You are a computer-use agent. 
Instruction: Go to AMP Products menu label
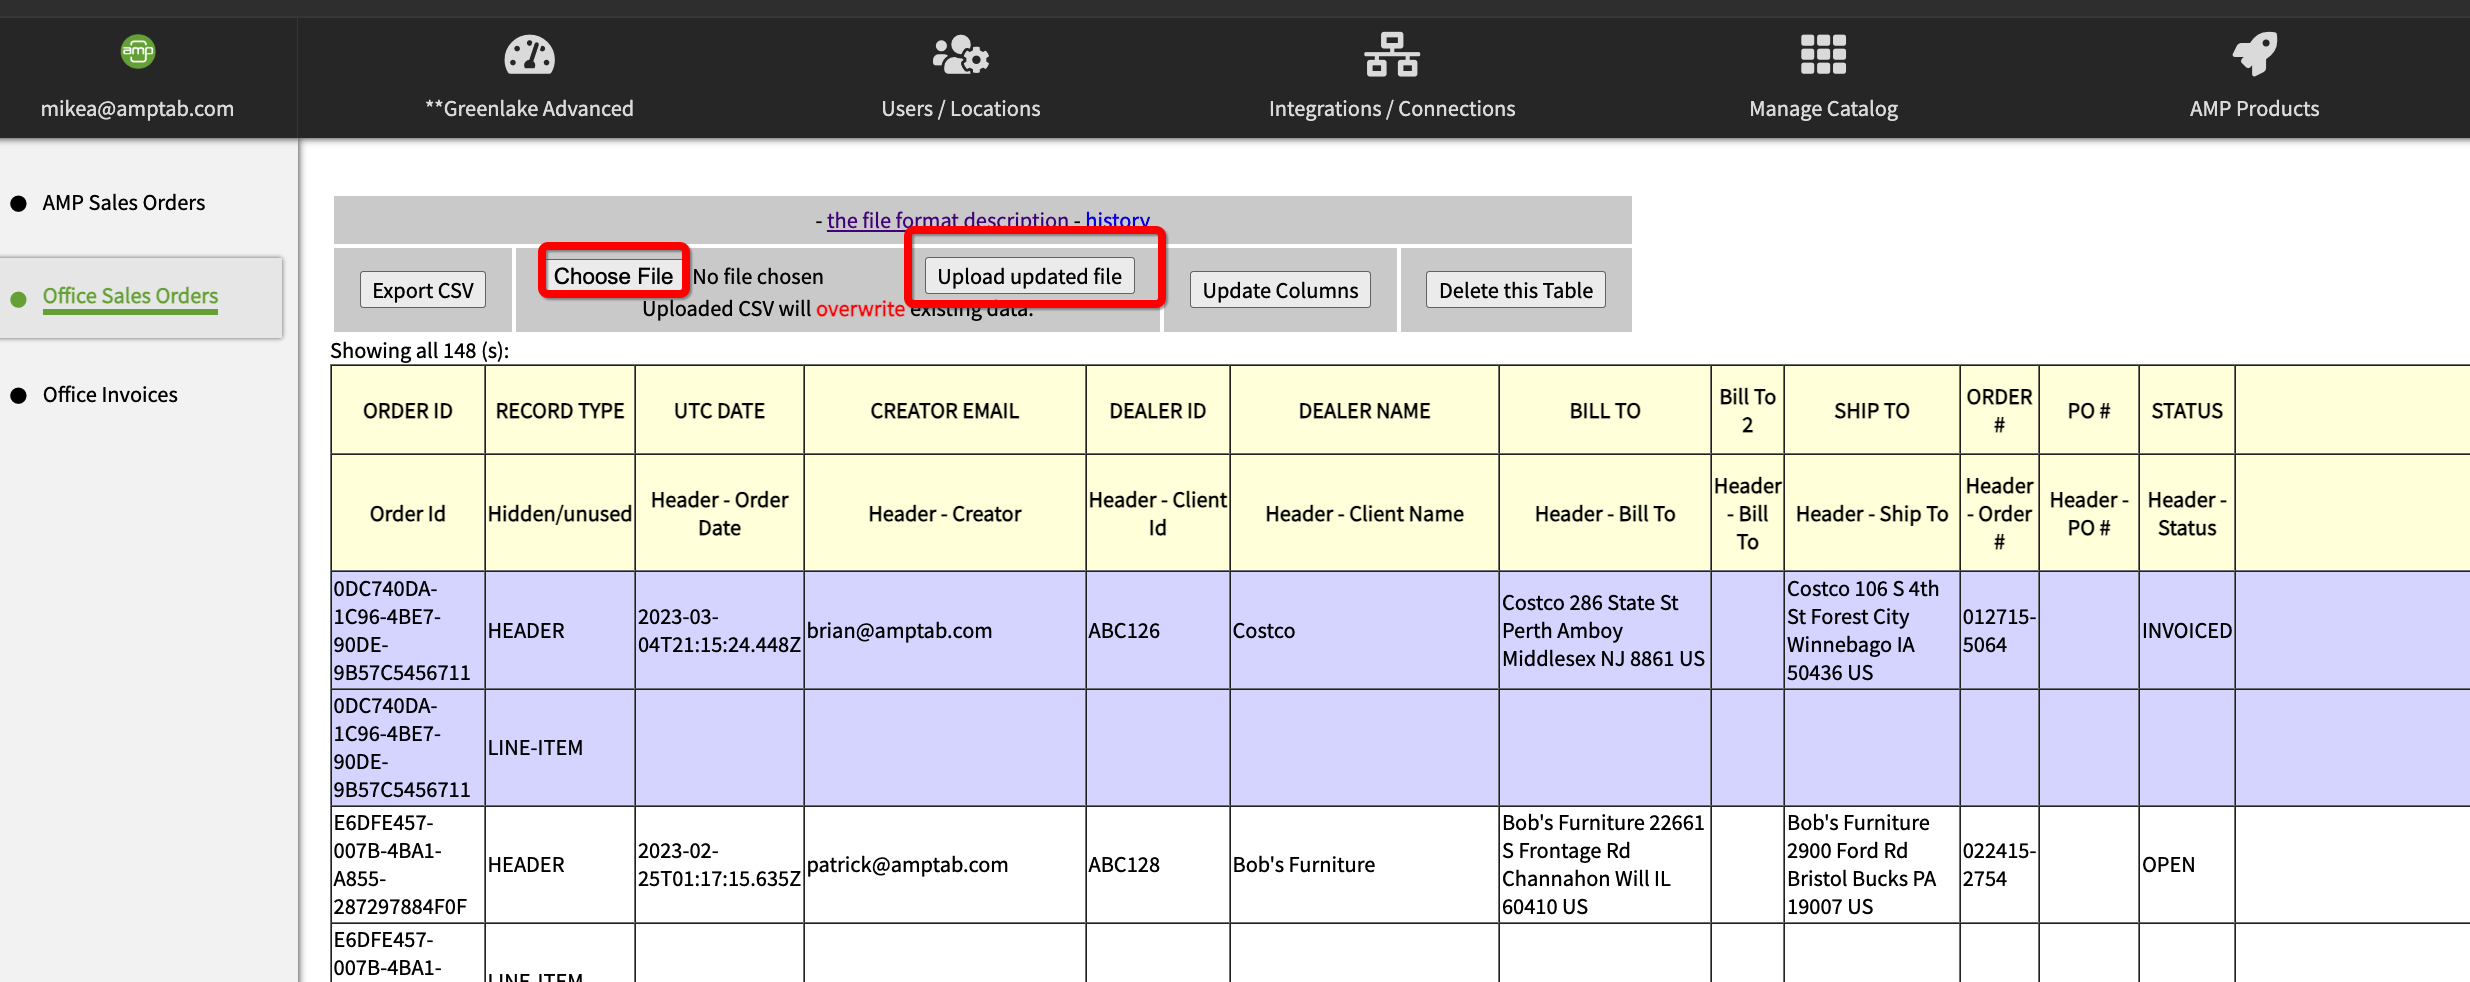point(2254,109)
